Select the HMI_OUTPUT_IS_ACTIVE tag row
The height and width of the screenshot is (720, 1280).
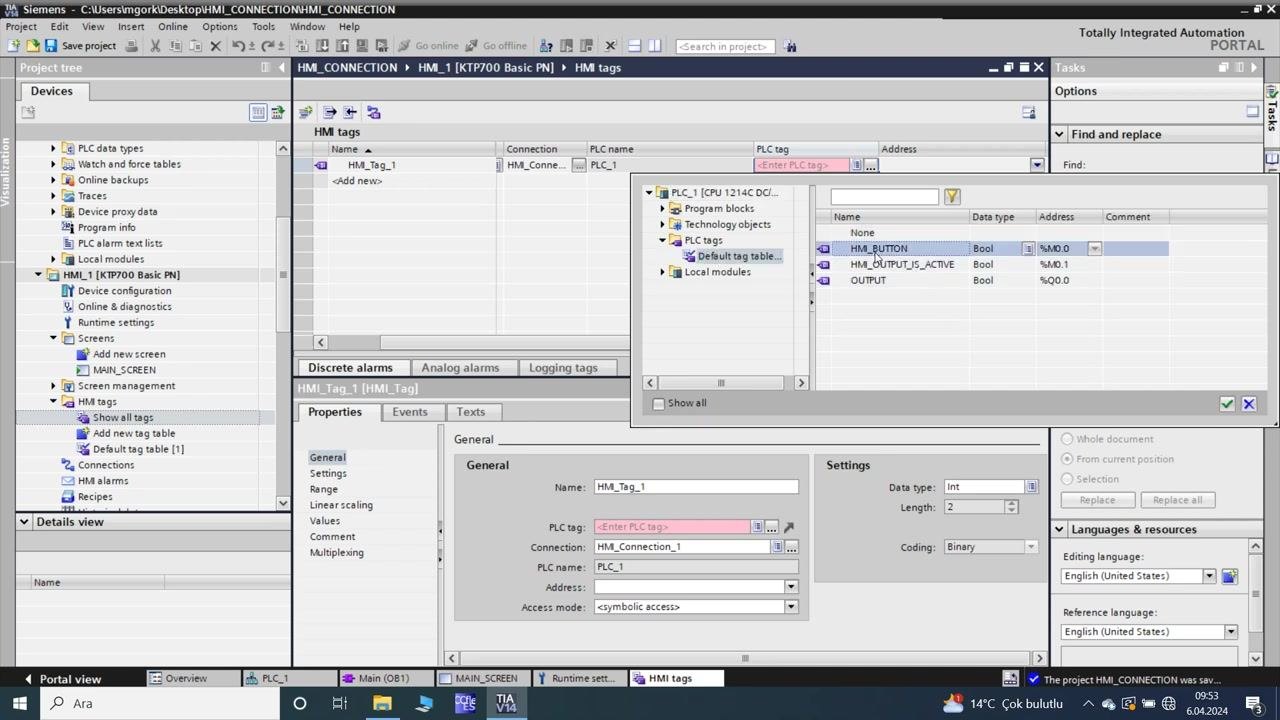992,265
